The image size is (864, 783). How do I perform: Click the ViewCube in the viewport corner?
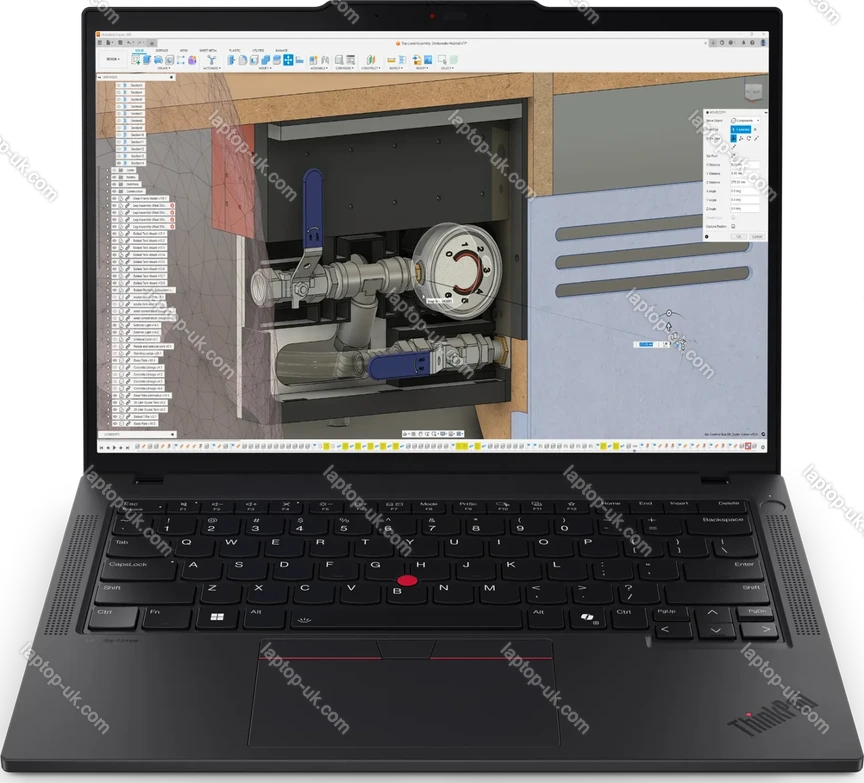[x=750, y=91]
